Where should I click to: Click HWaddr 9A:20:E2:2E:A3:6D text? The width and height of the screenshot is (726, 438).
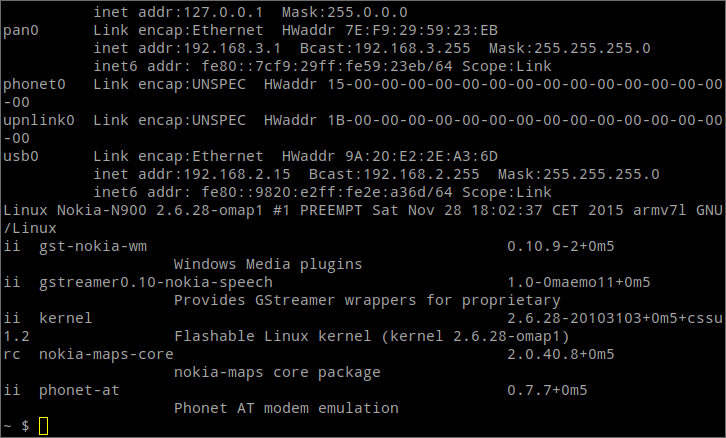tap(390, 156)
